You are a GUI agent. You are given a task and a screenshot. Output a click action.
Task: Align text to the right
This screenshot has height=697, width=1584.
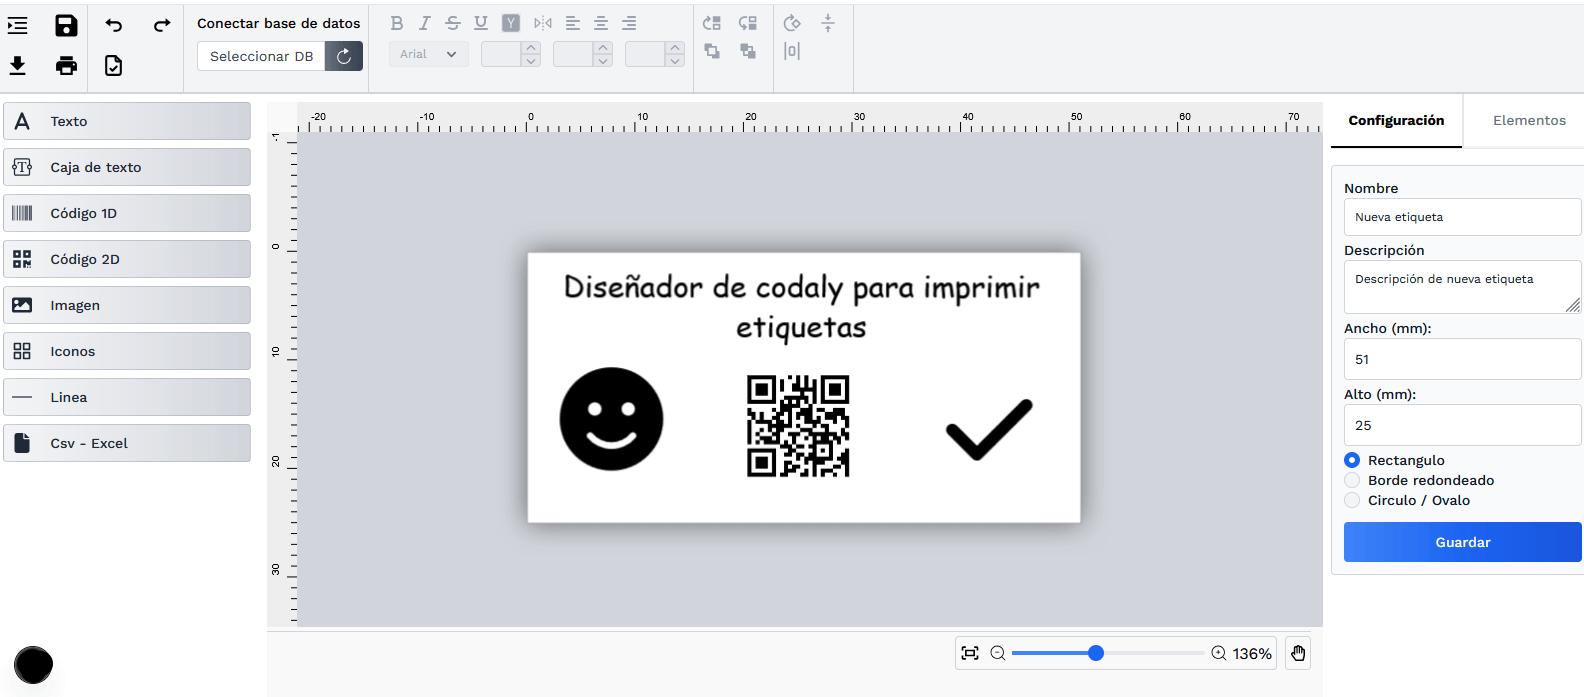tap(629, 23)
